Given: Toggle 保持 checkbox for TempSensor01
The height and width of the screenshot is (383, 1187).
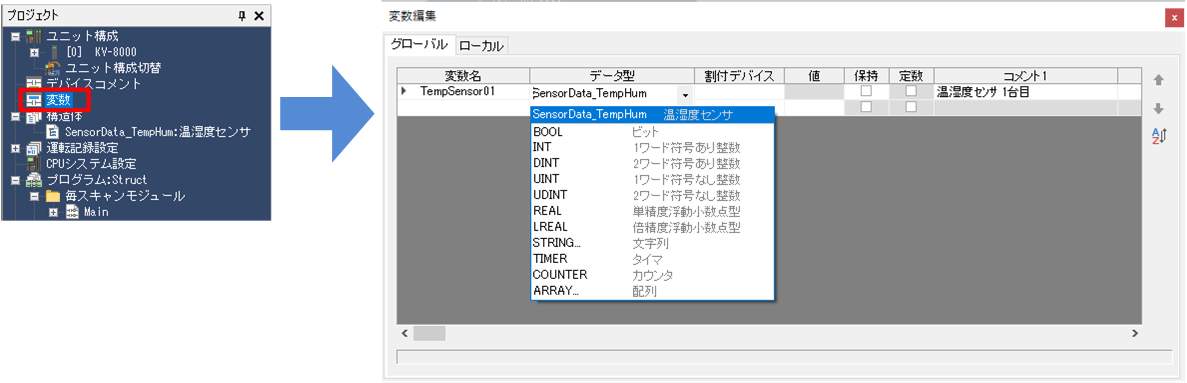Looking at the screenshot, I should tap(866, 91).
